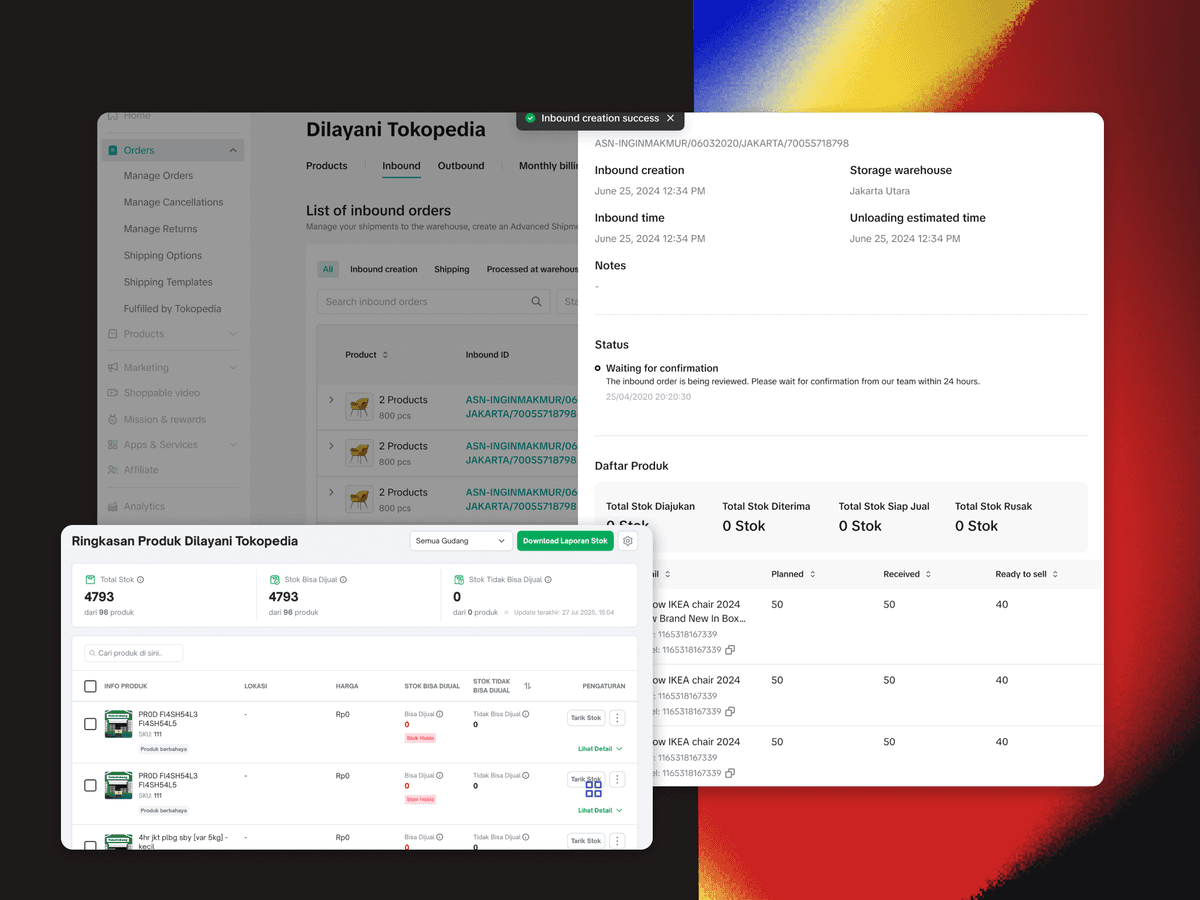The width and height of the screenshot is (1200, 900).
Task: Tick checkbox for first PR0D FI4SH54L3 row
Action: 90,724
